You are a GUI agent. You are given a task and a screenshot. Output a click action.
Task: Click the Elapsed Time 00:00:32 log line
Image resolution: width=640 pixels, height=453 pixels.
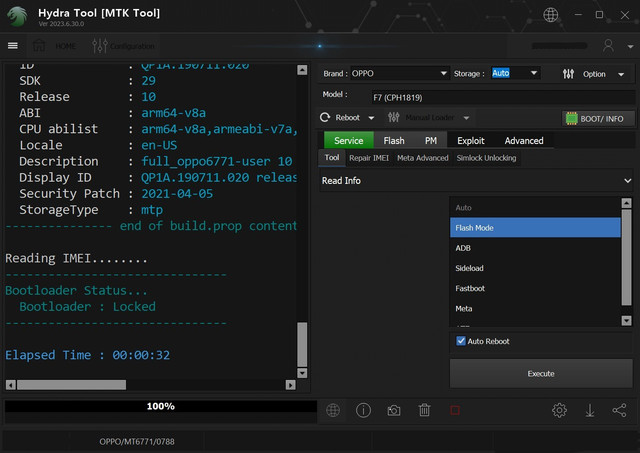pos(87,355)
